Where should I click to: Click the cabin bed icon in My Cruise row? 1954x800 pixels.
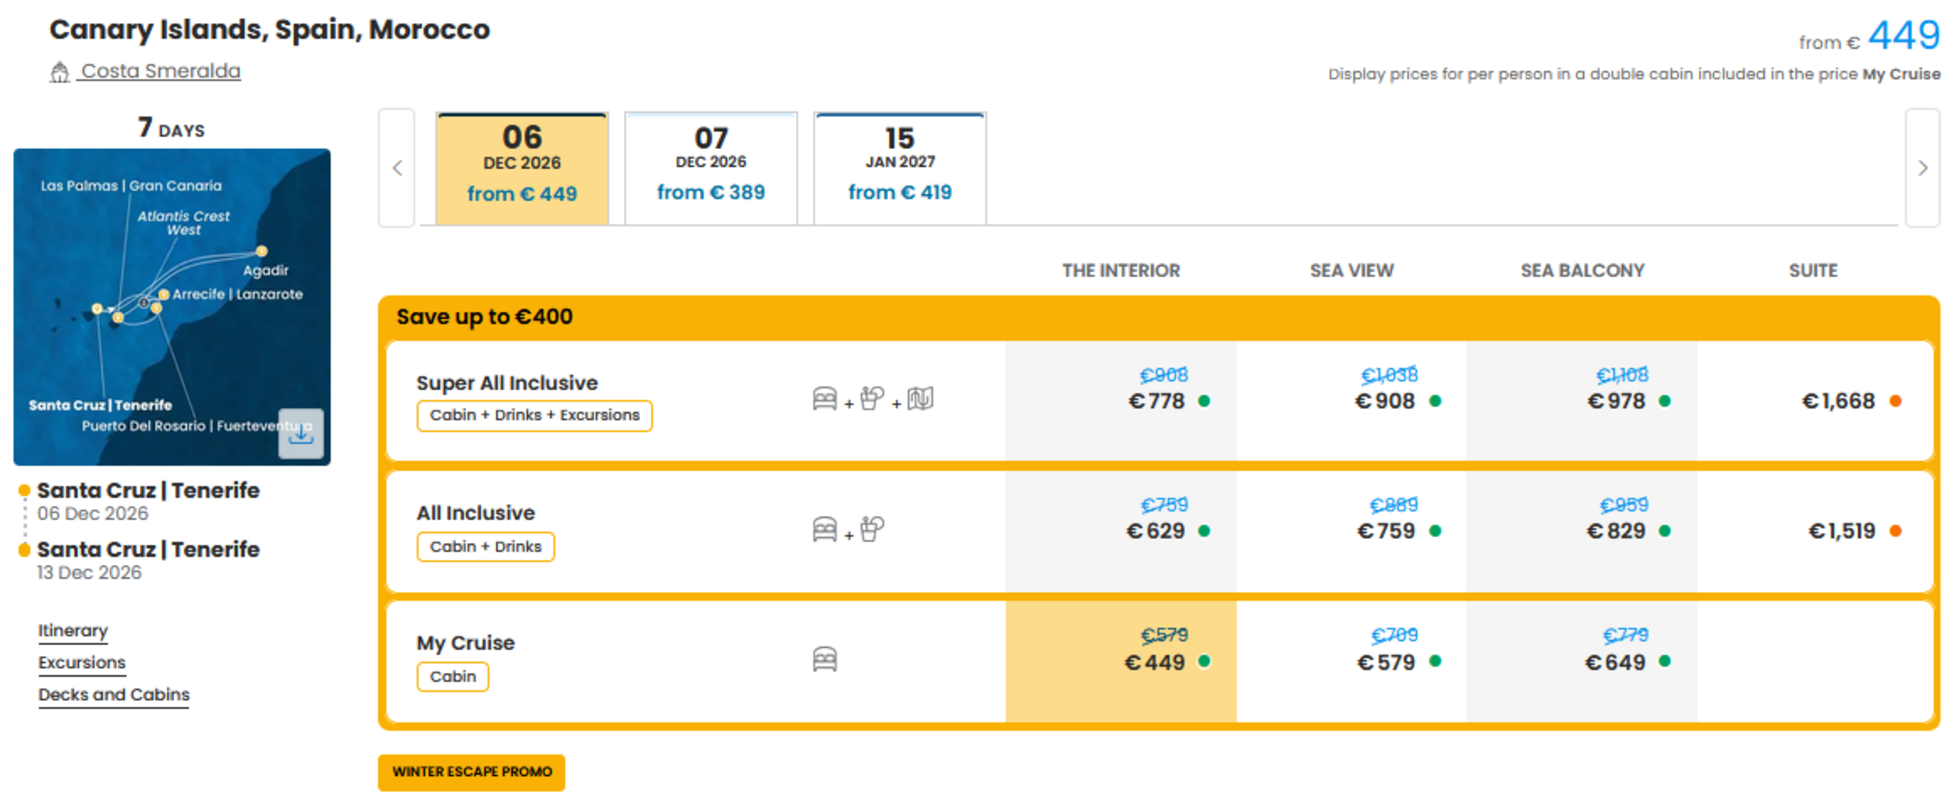(x=825, y=659)
